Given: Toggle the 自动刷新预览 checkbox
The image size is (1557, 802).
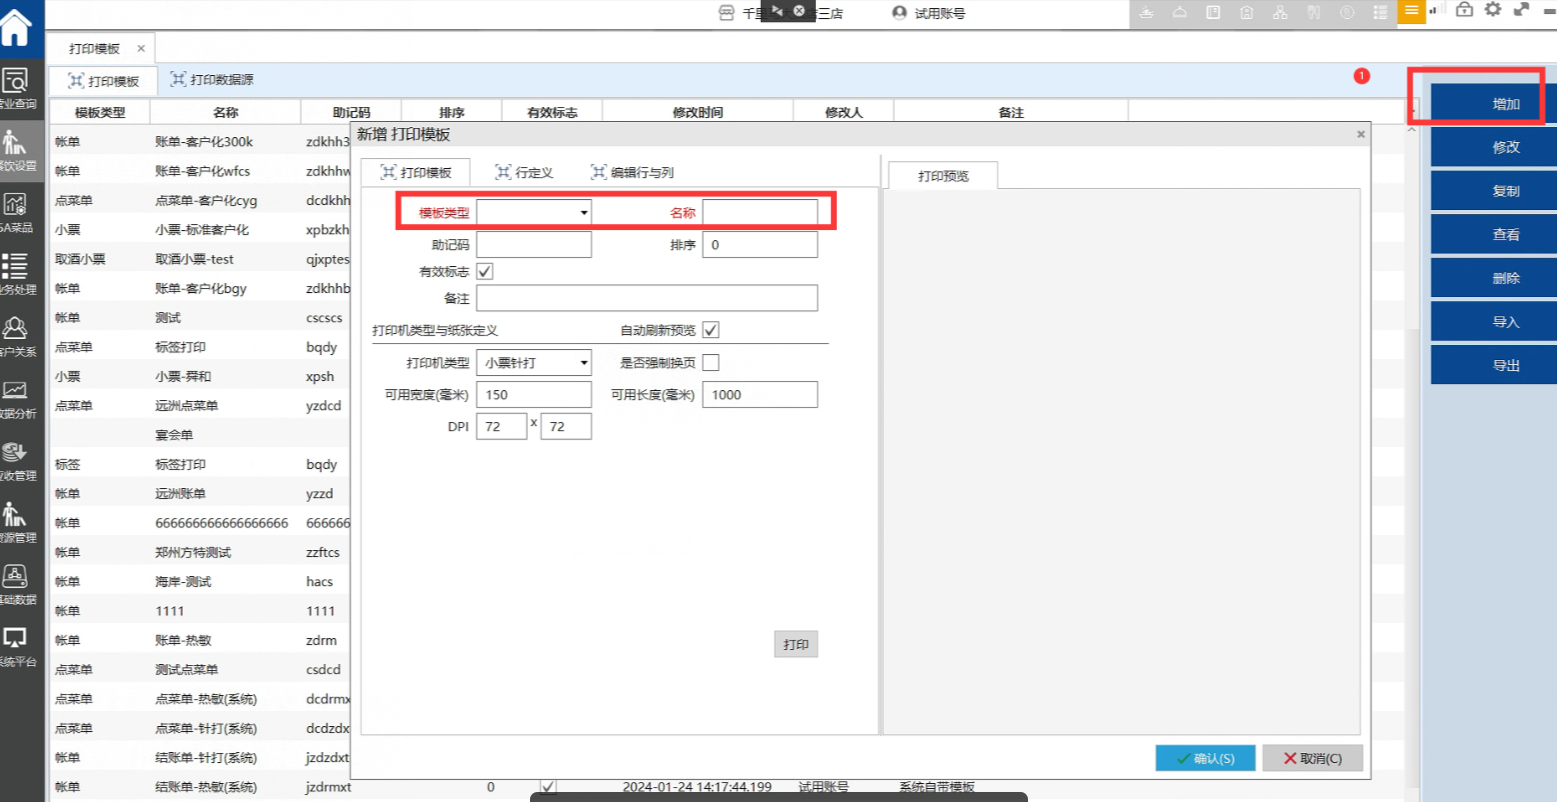Looking at the screenshot, I should [x=711, y=330].
